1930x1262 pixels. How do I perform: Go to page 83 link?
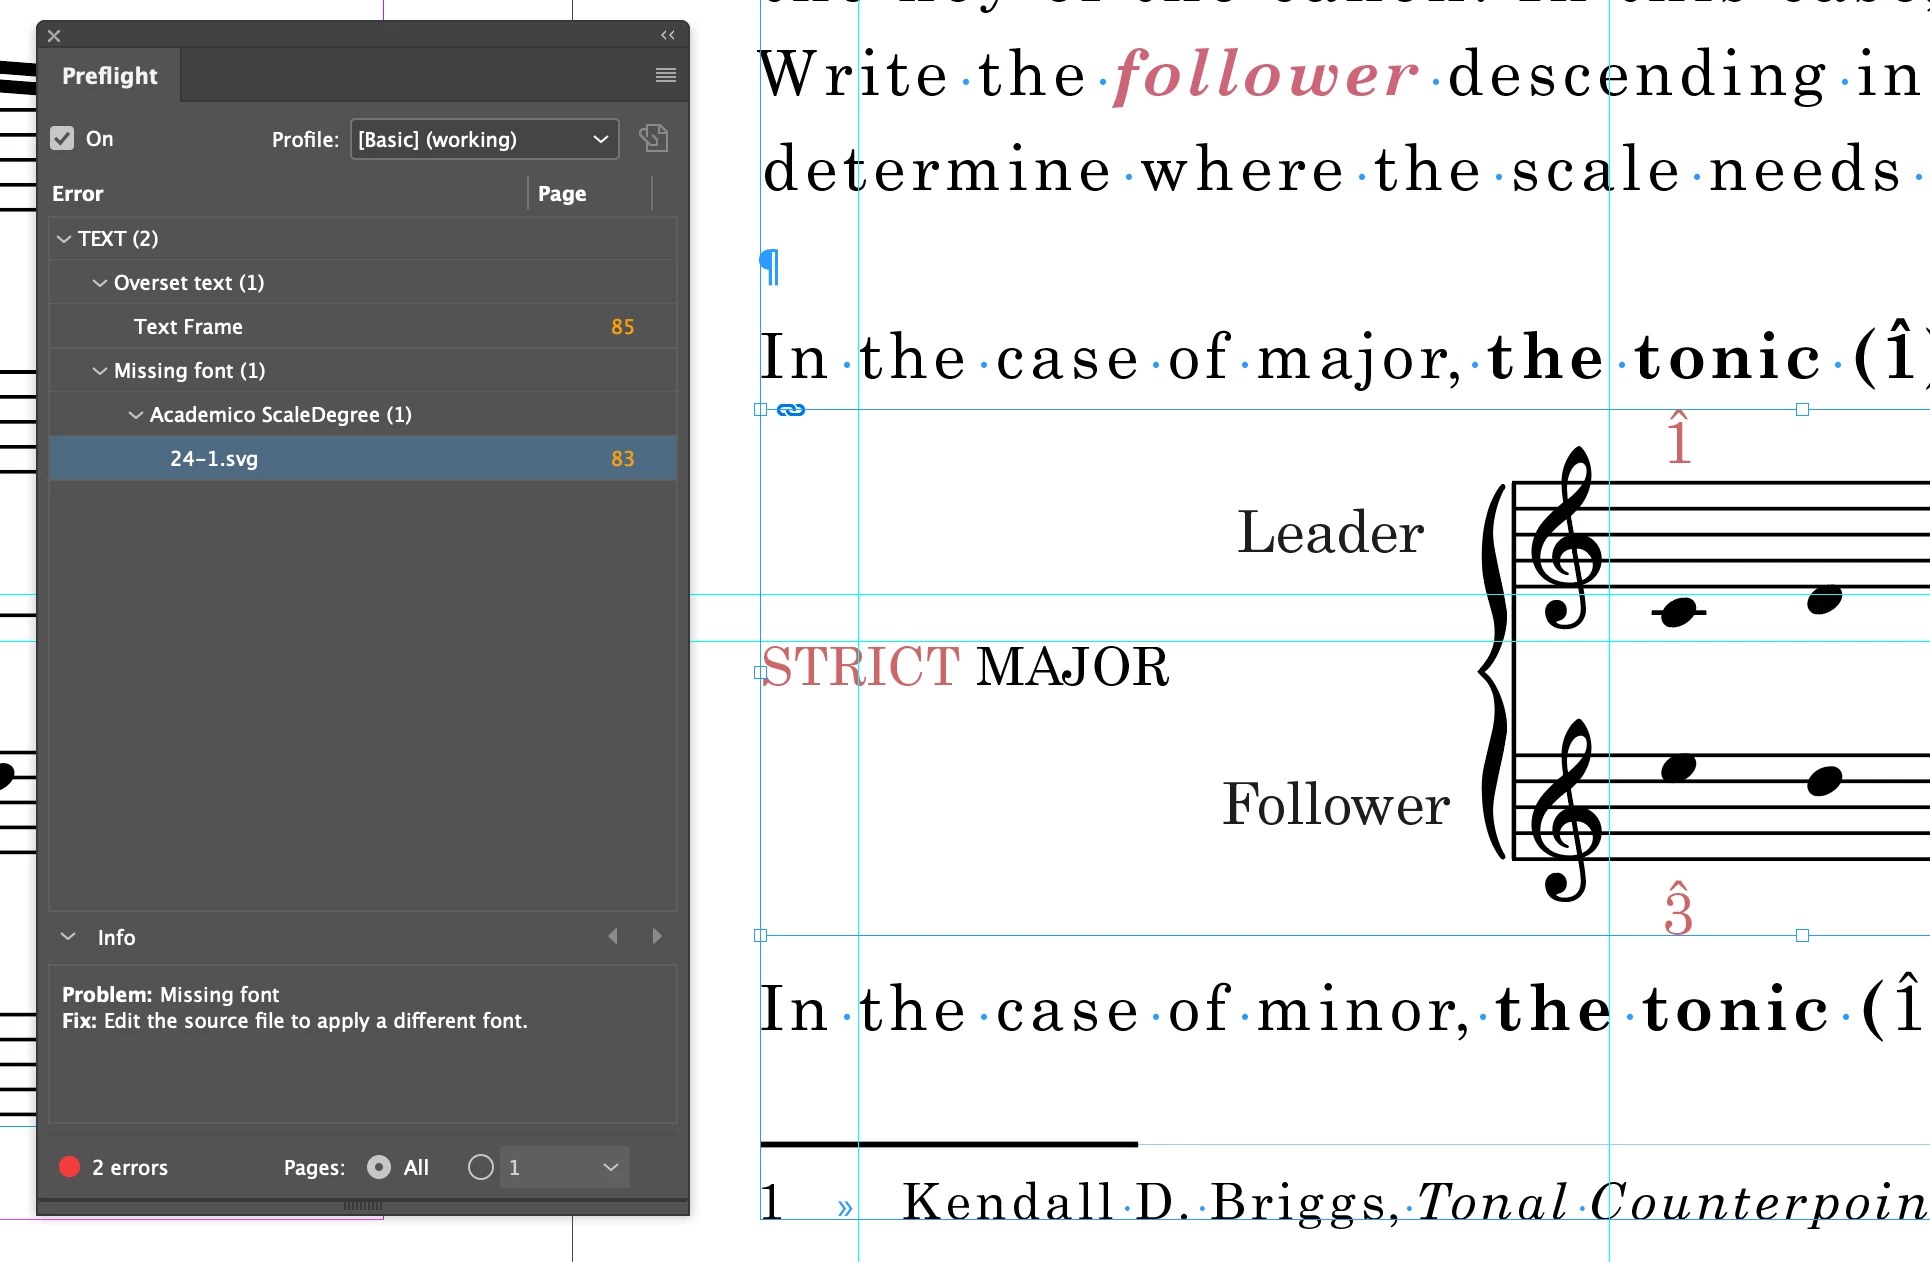[622, 459]
